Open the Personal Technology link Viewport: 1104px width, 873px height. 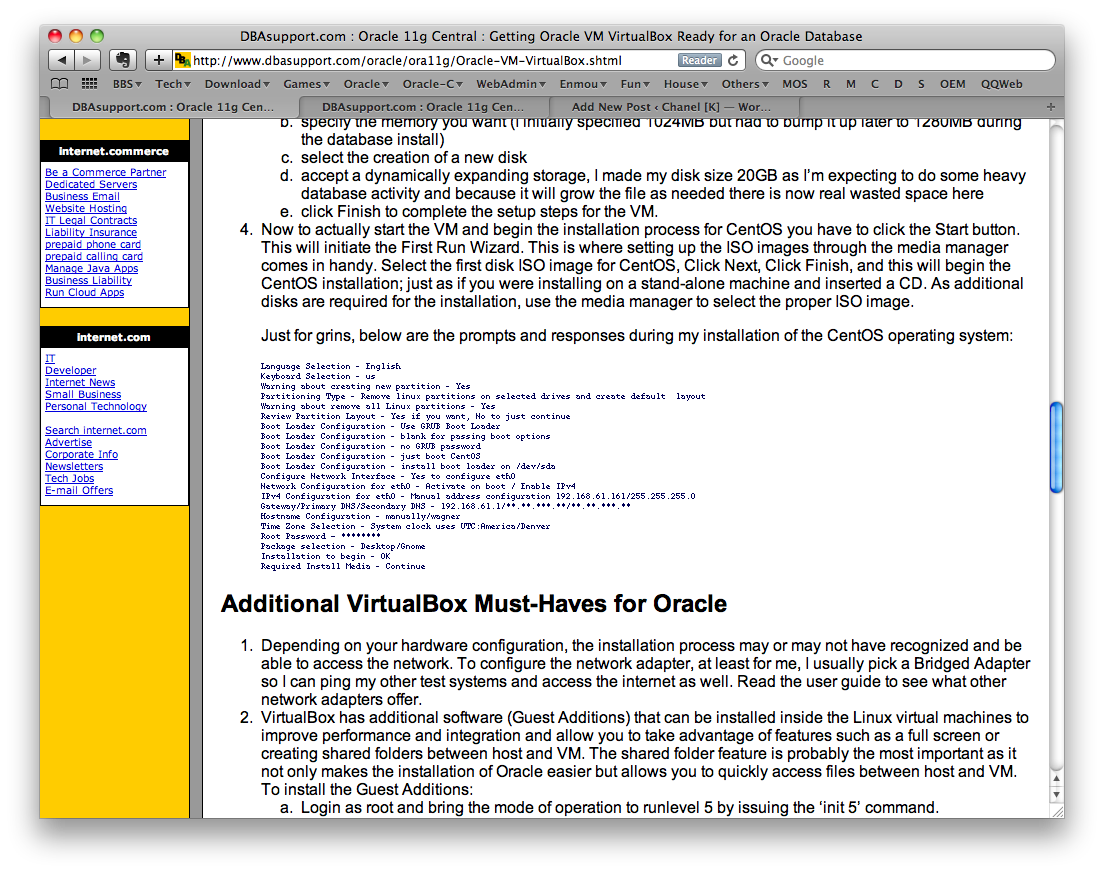pos(96,406)
